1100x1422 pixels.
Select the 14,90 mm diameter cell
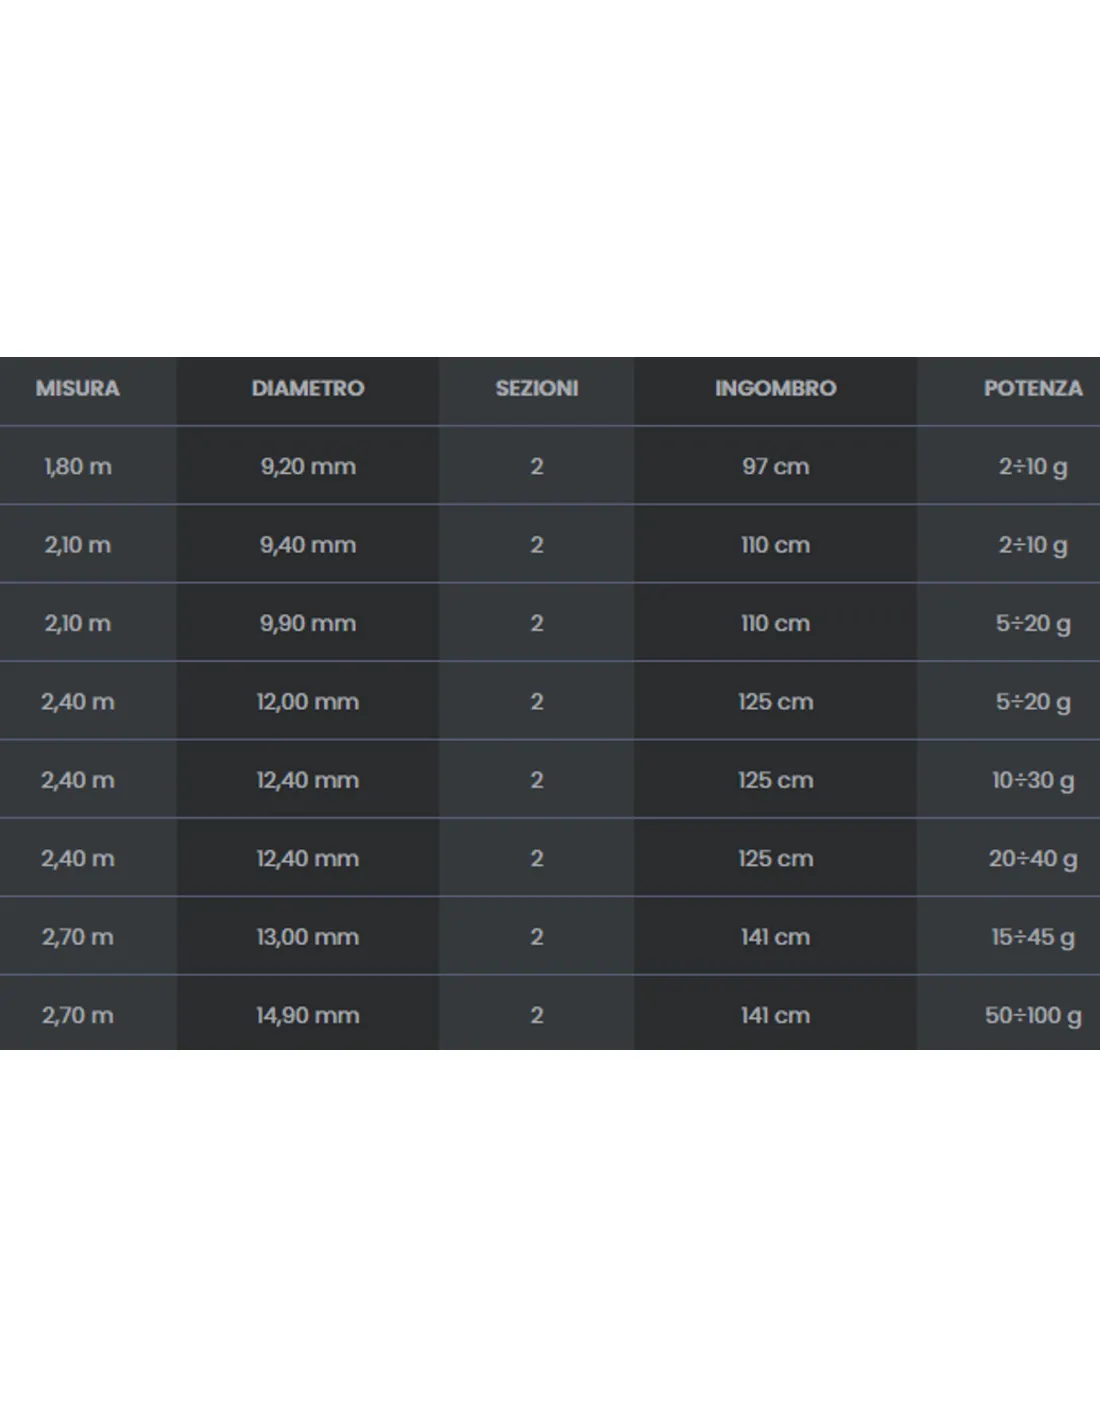(308, 1016)
